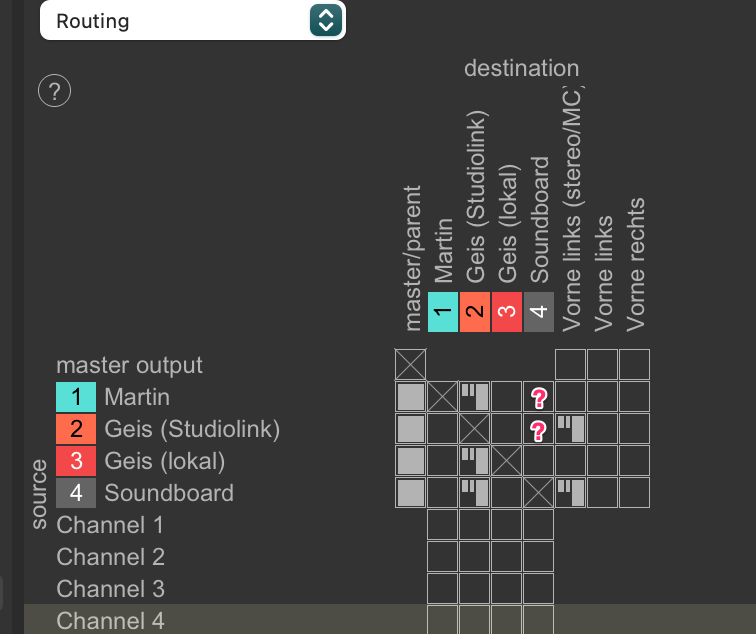Click question mark cell in Martin row

pyautogui.click(x=539, y=398)
